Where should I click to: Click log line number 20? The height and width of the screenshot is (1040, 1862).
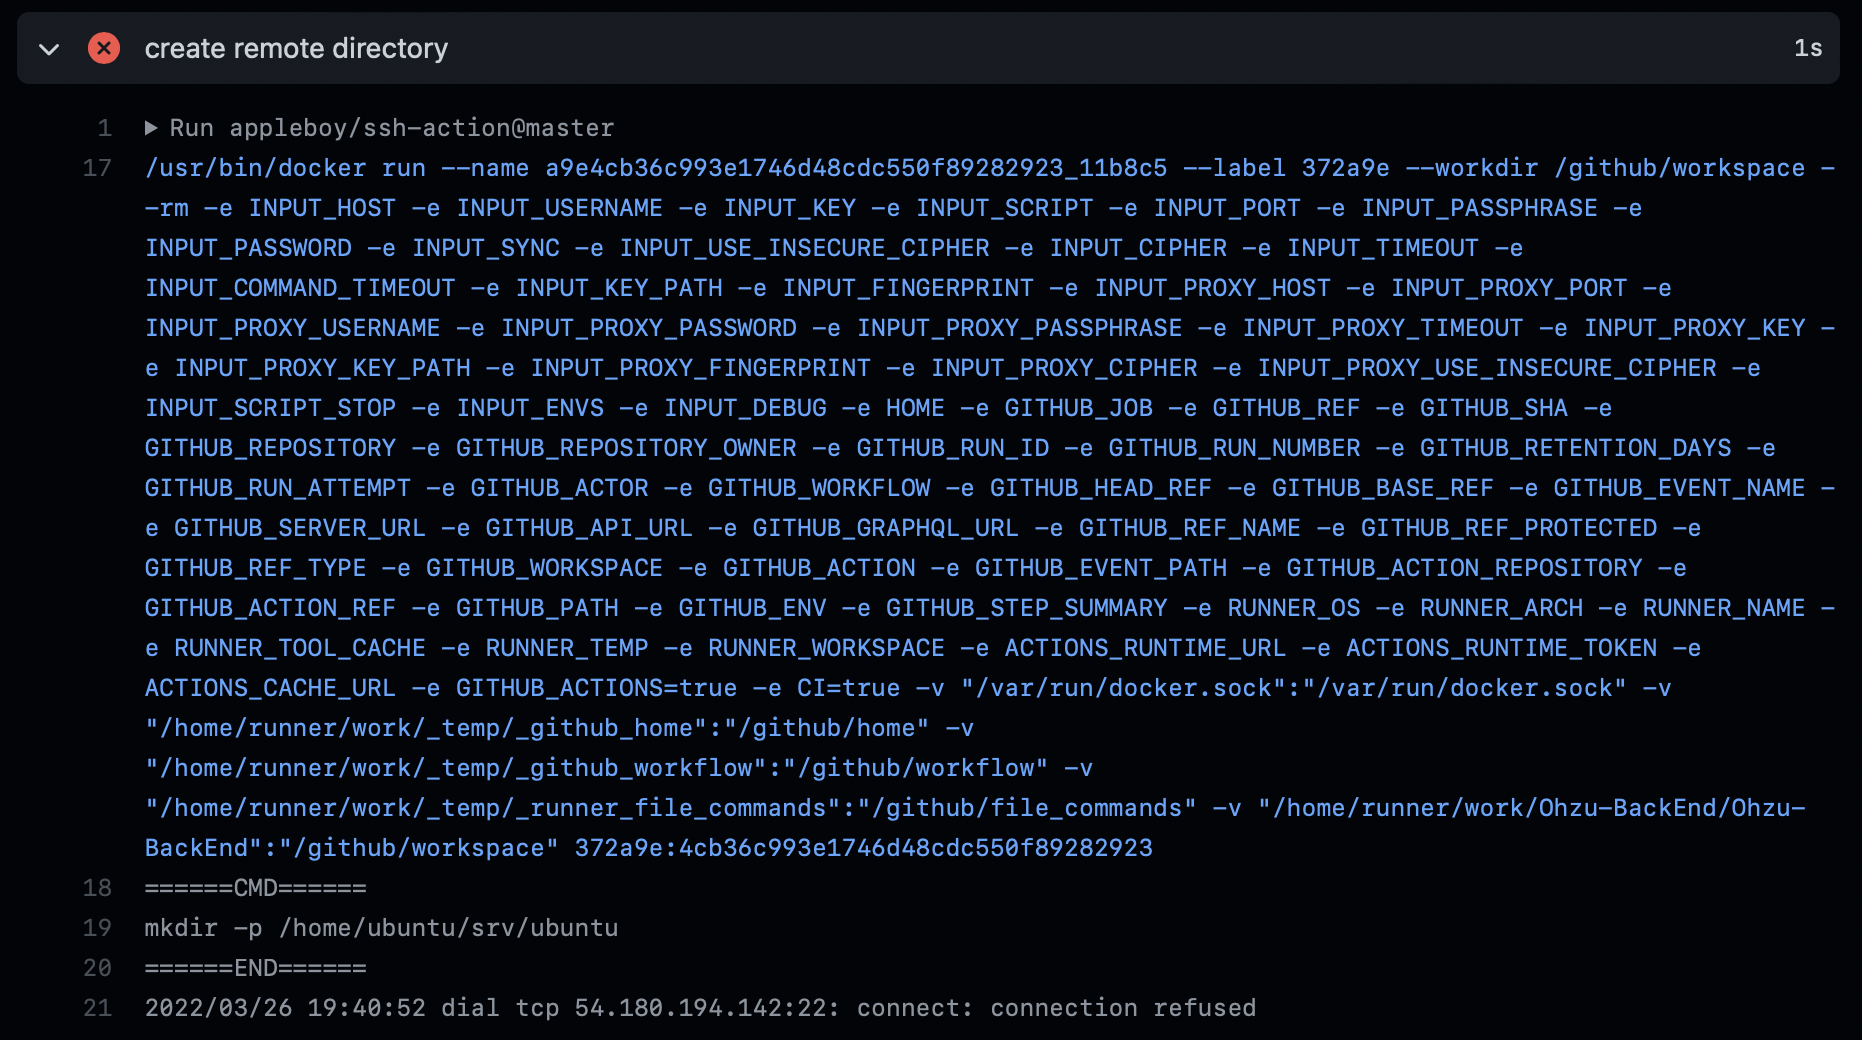point(97,968)
